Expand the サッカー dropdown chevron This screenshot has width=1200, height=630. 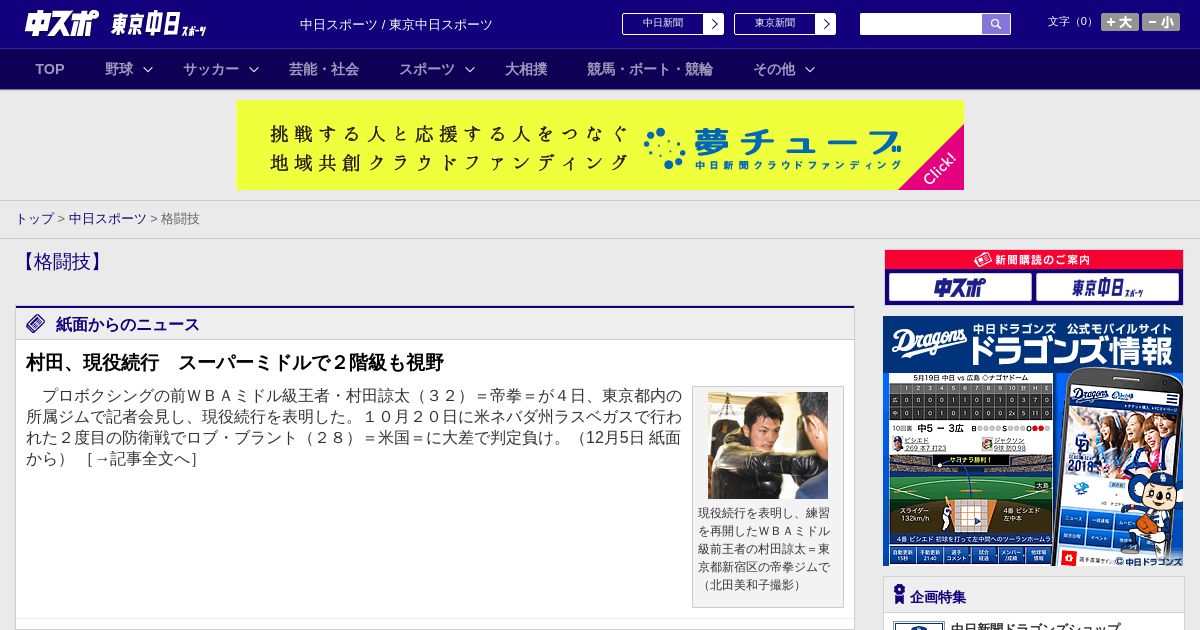point(254,69)
